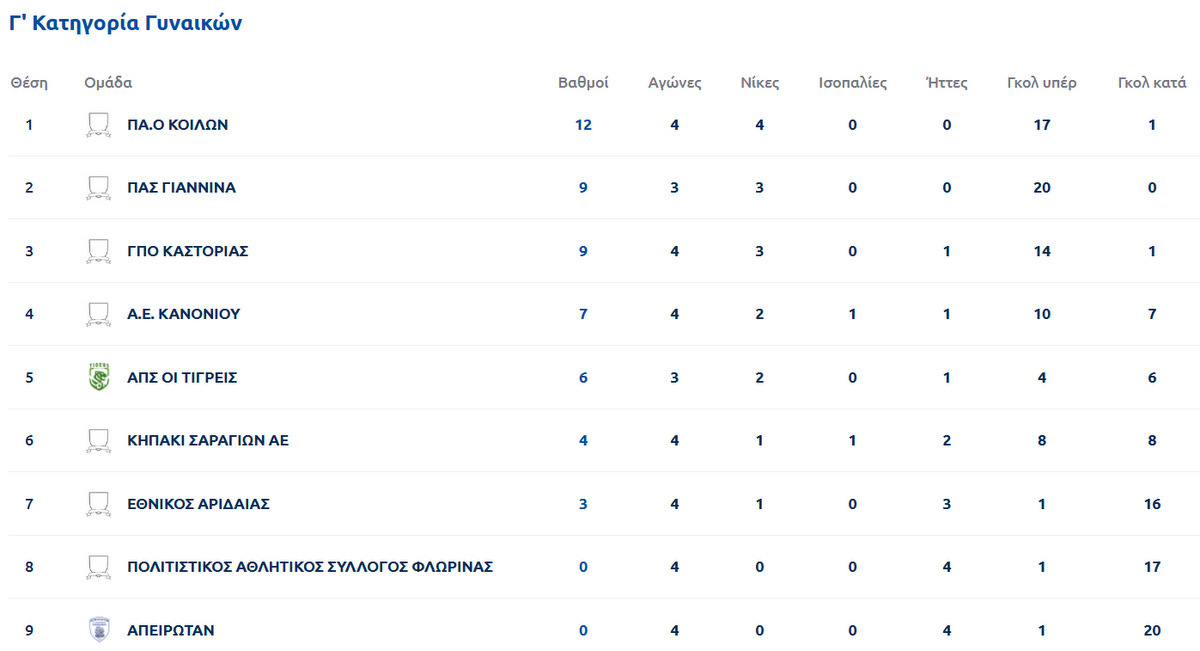The width and height of the screenshot is (1200, 651).
Task: Click the Γκολ υπέρ column header
Action: 1042,83
